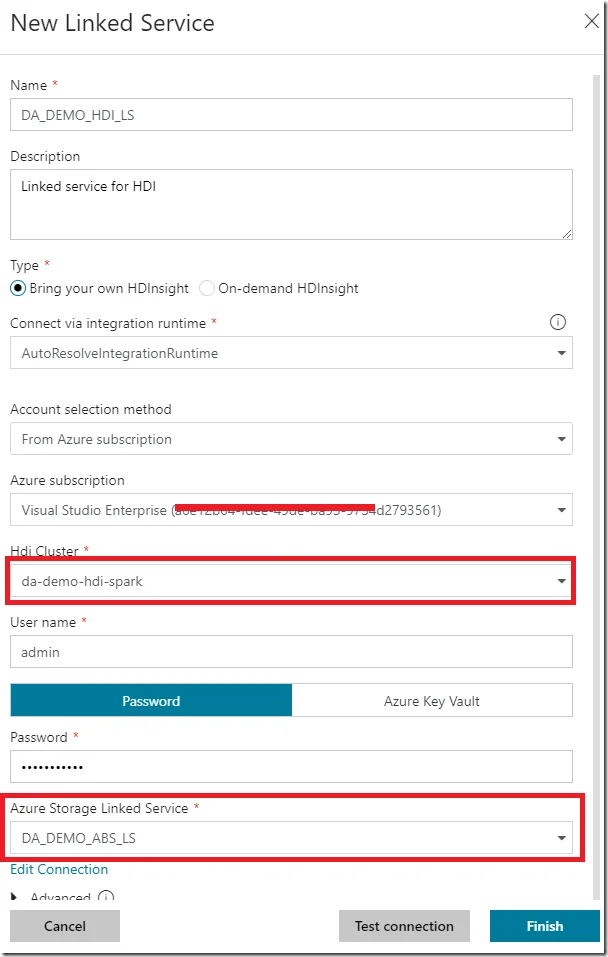Select Bring your own HDInsight radio button
The height and width of the screenshot is (957, 608).
18,288
